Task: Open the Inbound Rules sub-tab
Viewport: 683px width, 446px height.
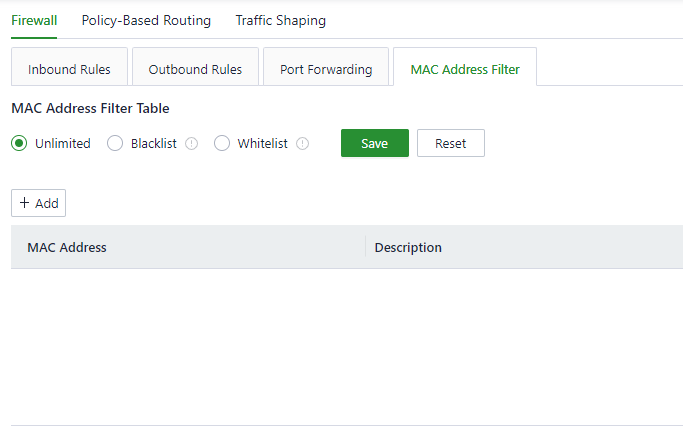Action: (69, 70)
